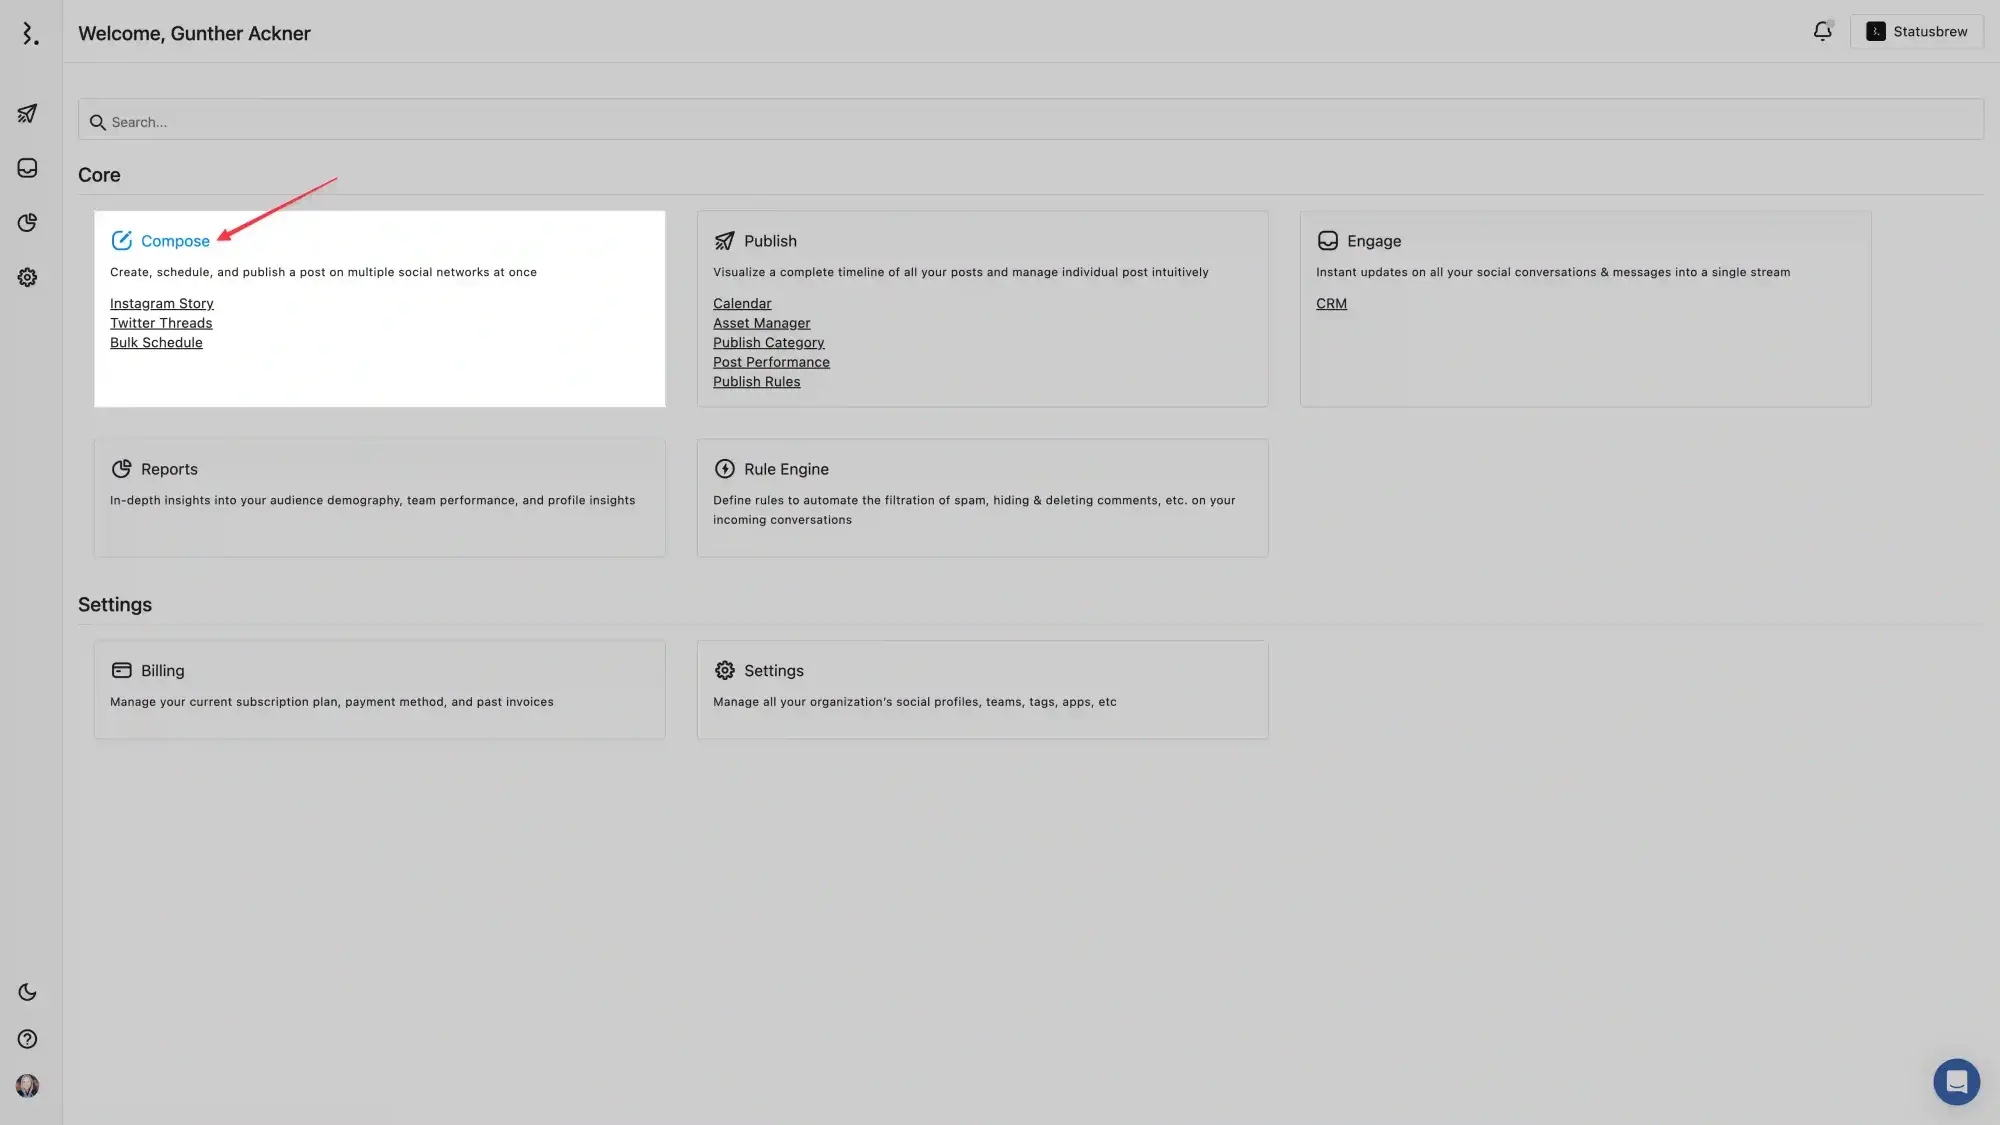Open notifications bell icon
The height and width of the screenshot is (1125, 2000).
[x=1822, y=32]
